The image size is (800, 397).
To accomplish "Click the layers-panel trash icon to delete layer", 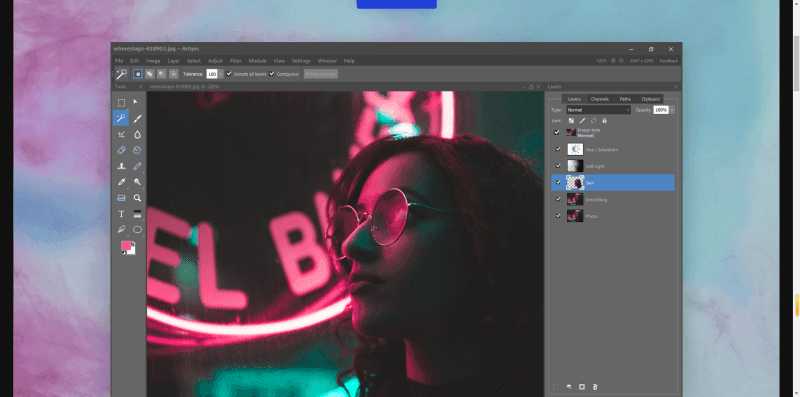I will (x=595, y=387).
